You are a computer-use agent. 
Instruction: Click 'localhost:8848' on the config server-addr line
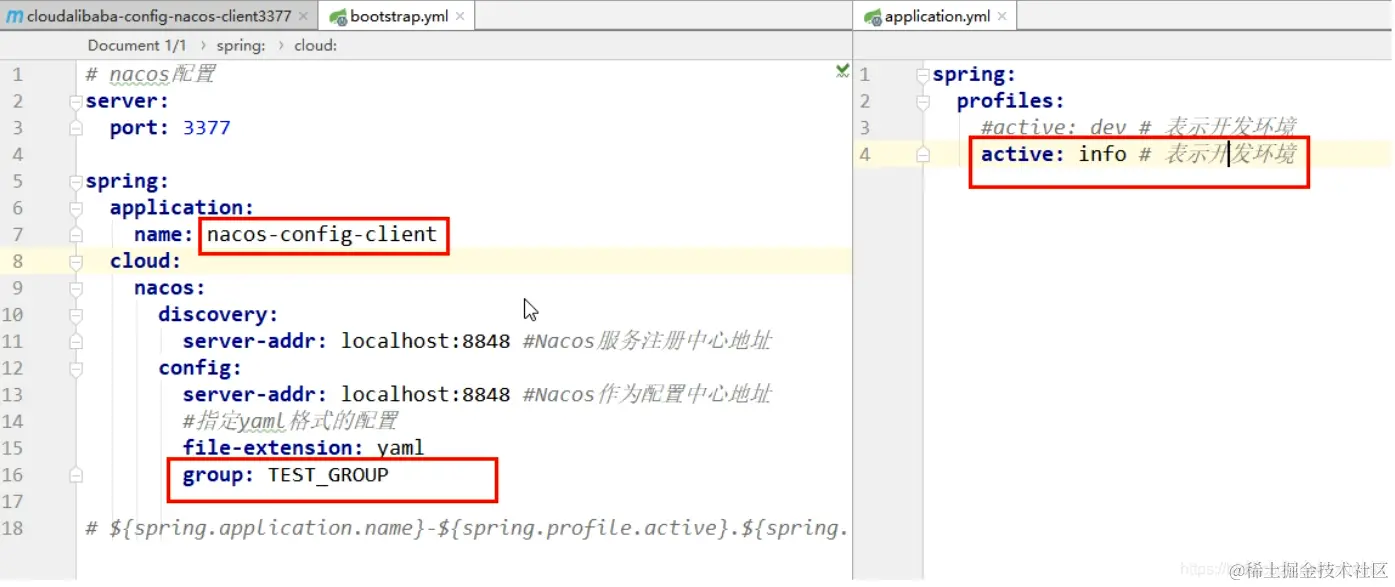426,395
